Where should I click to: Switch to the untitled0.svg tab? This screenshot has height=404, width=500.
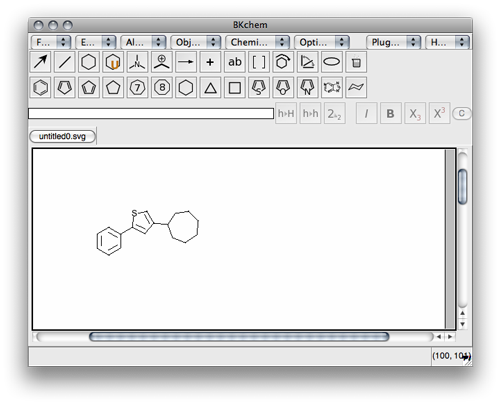[x=62, y=136]
